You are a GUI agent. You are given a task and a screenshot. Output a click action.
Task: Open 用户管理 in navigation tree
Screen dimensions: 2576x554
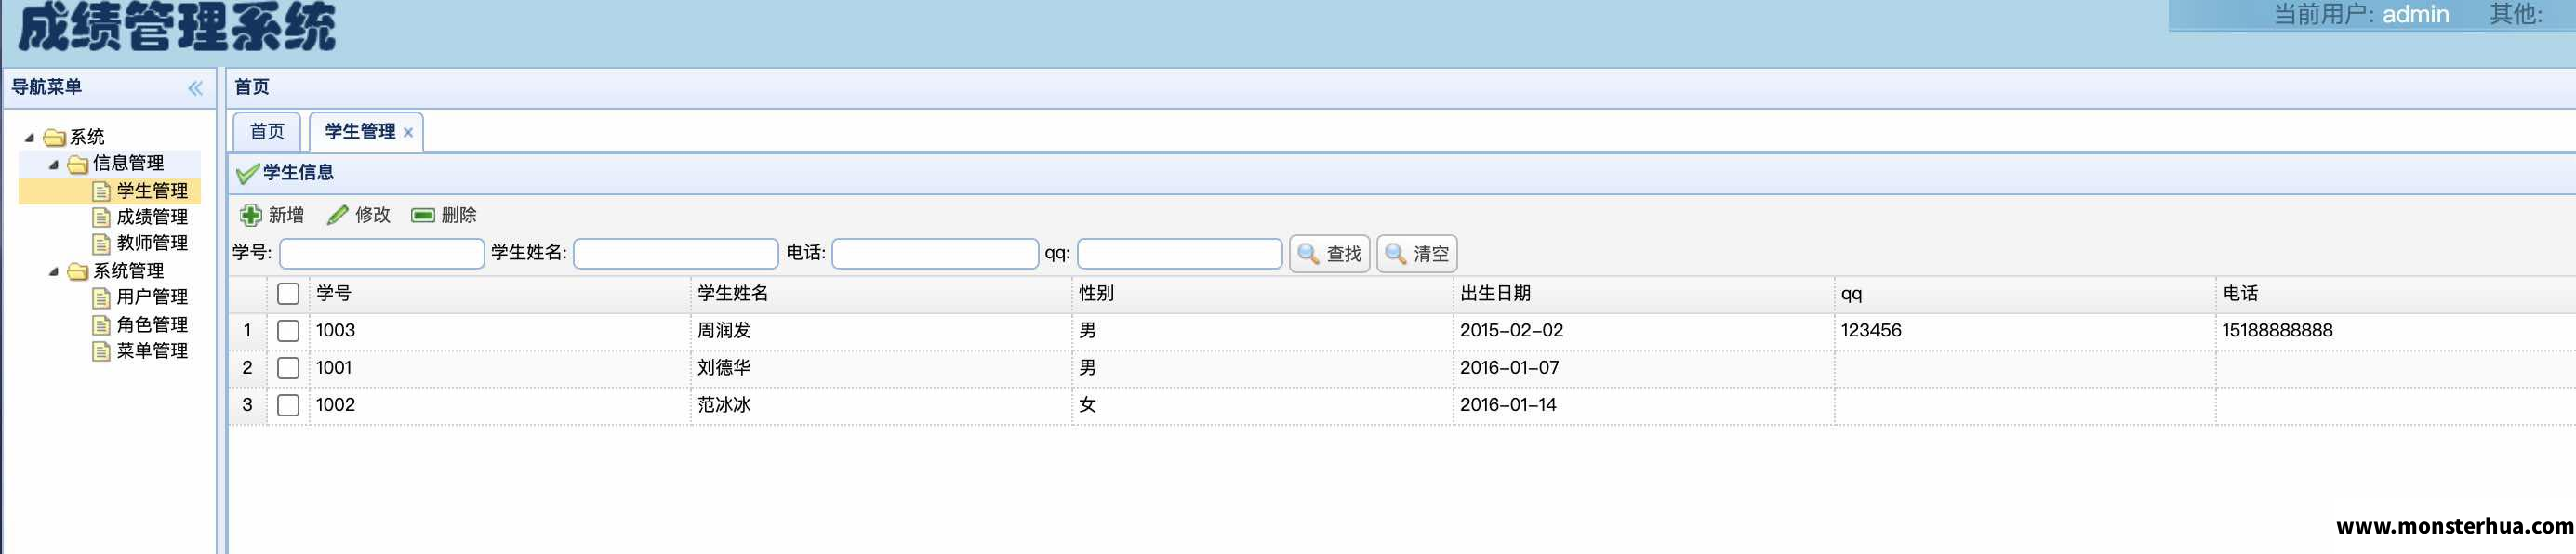click(152, 298)
